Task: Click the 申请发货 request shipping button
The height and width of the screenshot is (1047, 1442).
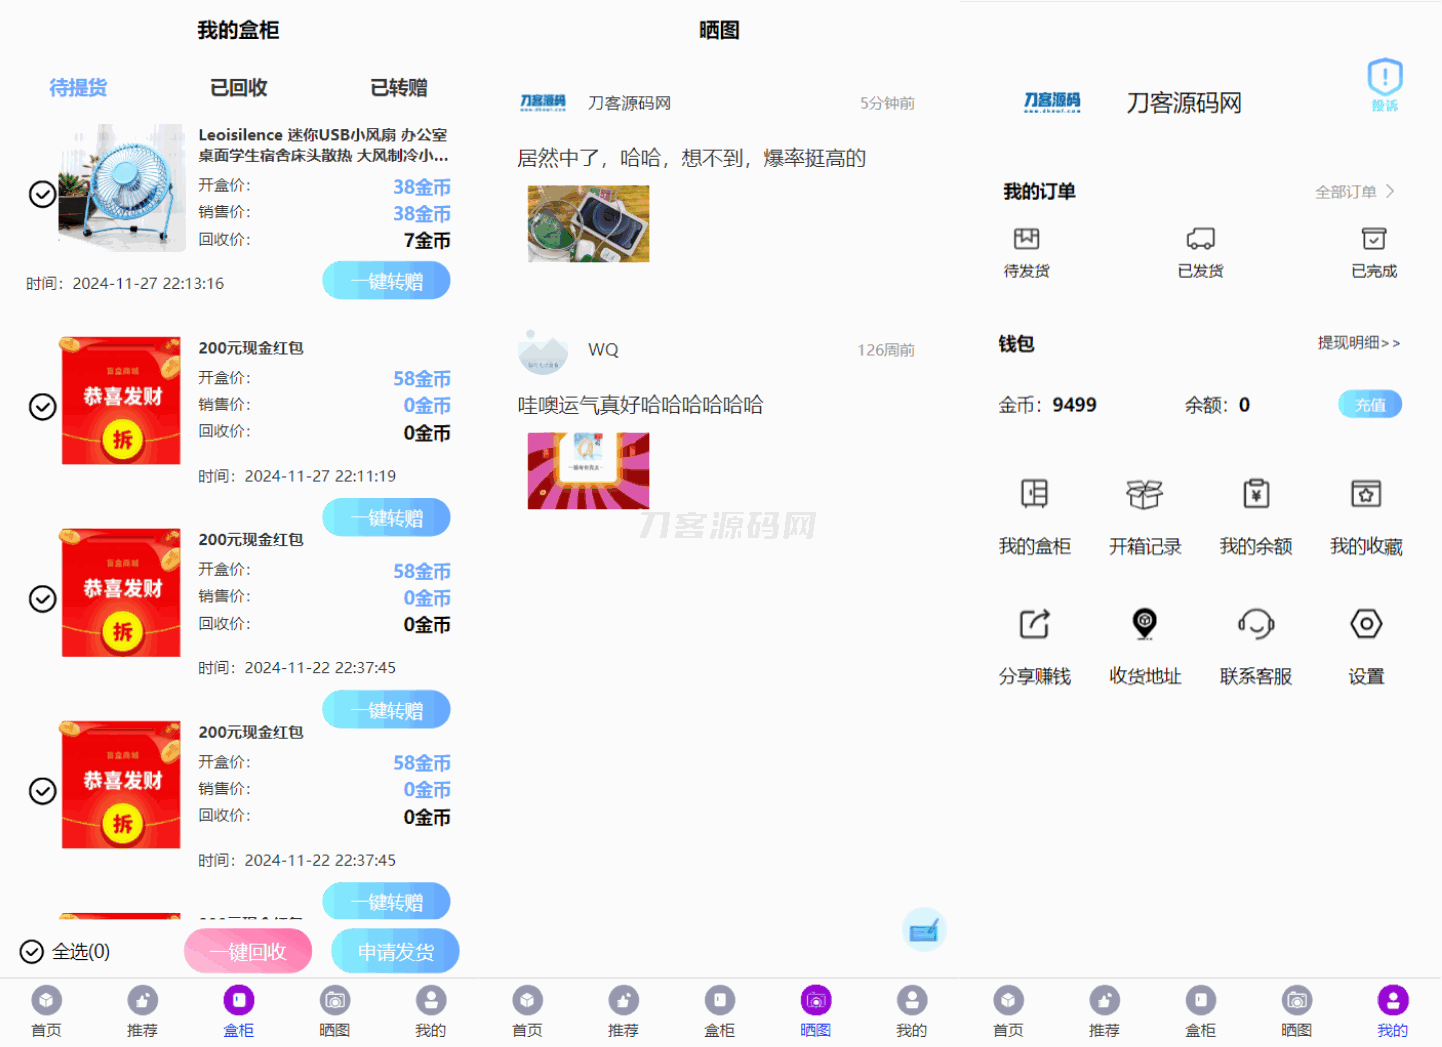Action: coord(395,951)
